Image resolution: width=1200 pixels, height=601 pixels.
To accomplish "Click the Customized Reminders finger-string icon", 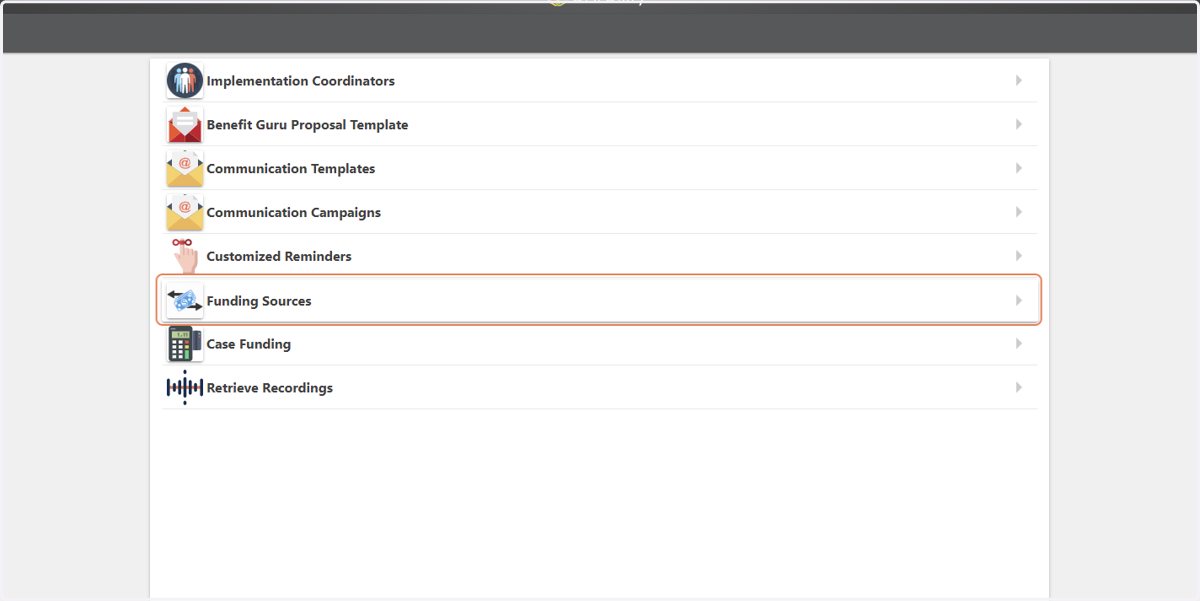I will [185, 256].
